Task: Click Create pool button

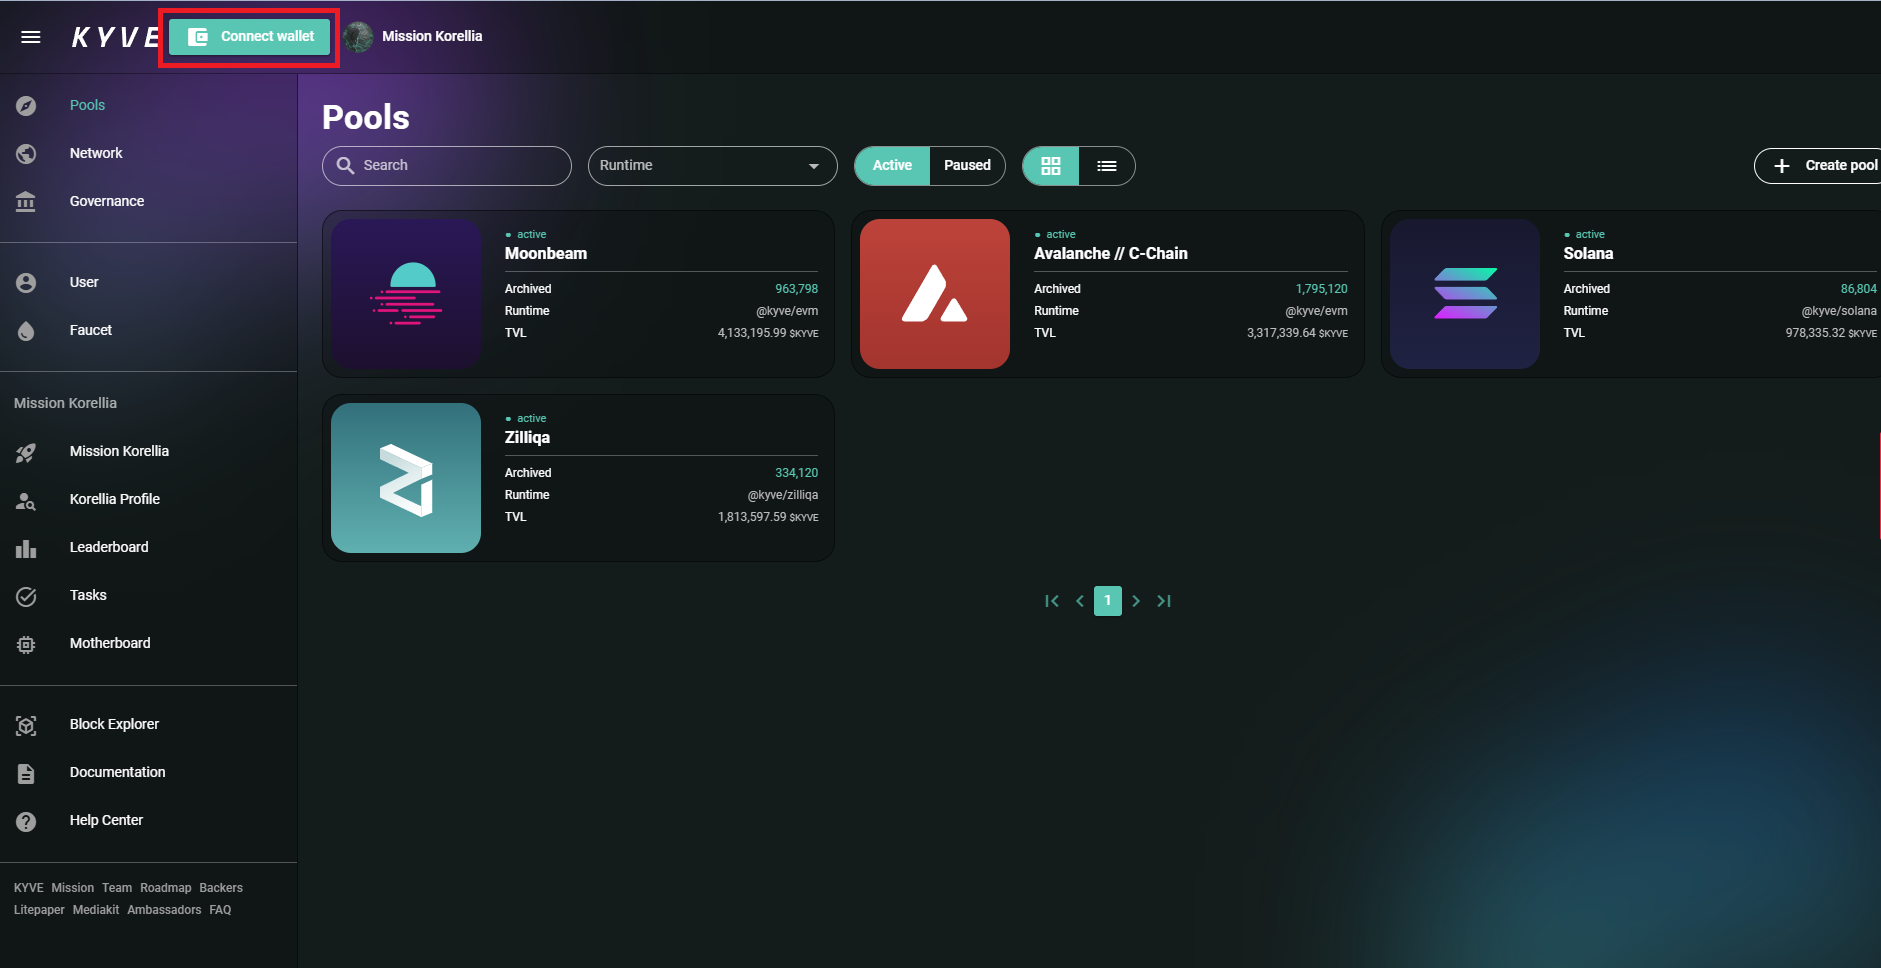Action: click(1818, 166)
